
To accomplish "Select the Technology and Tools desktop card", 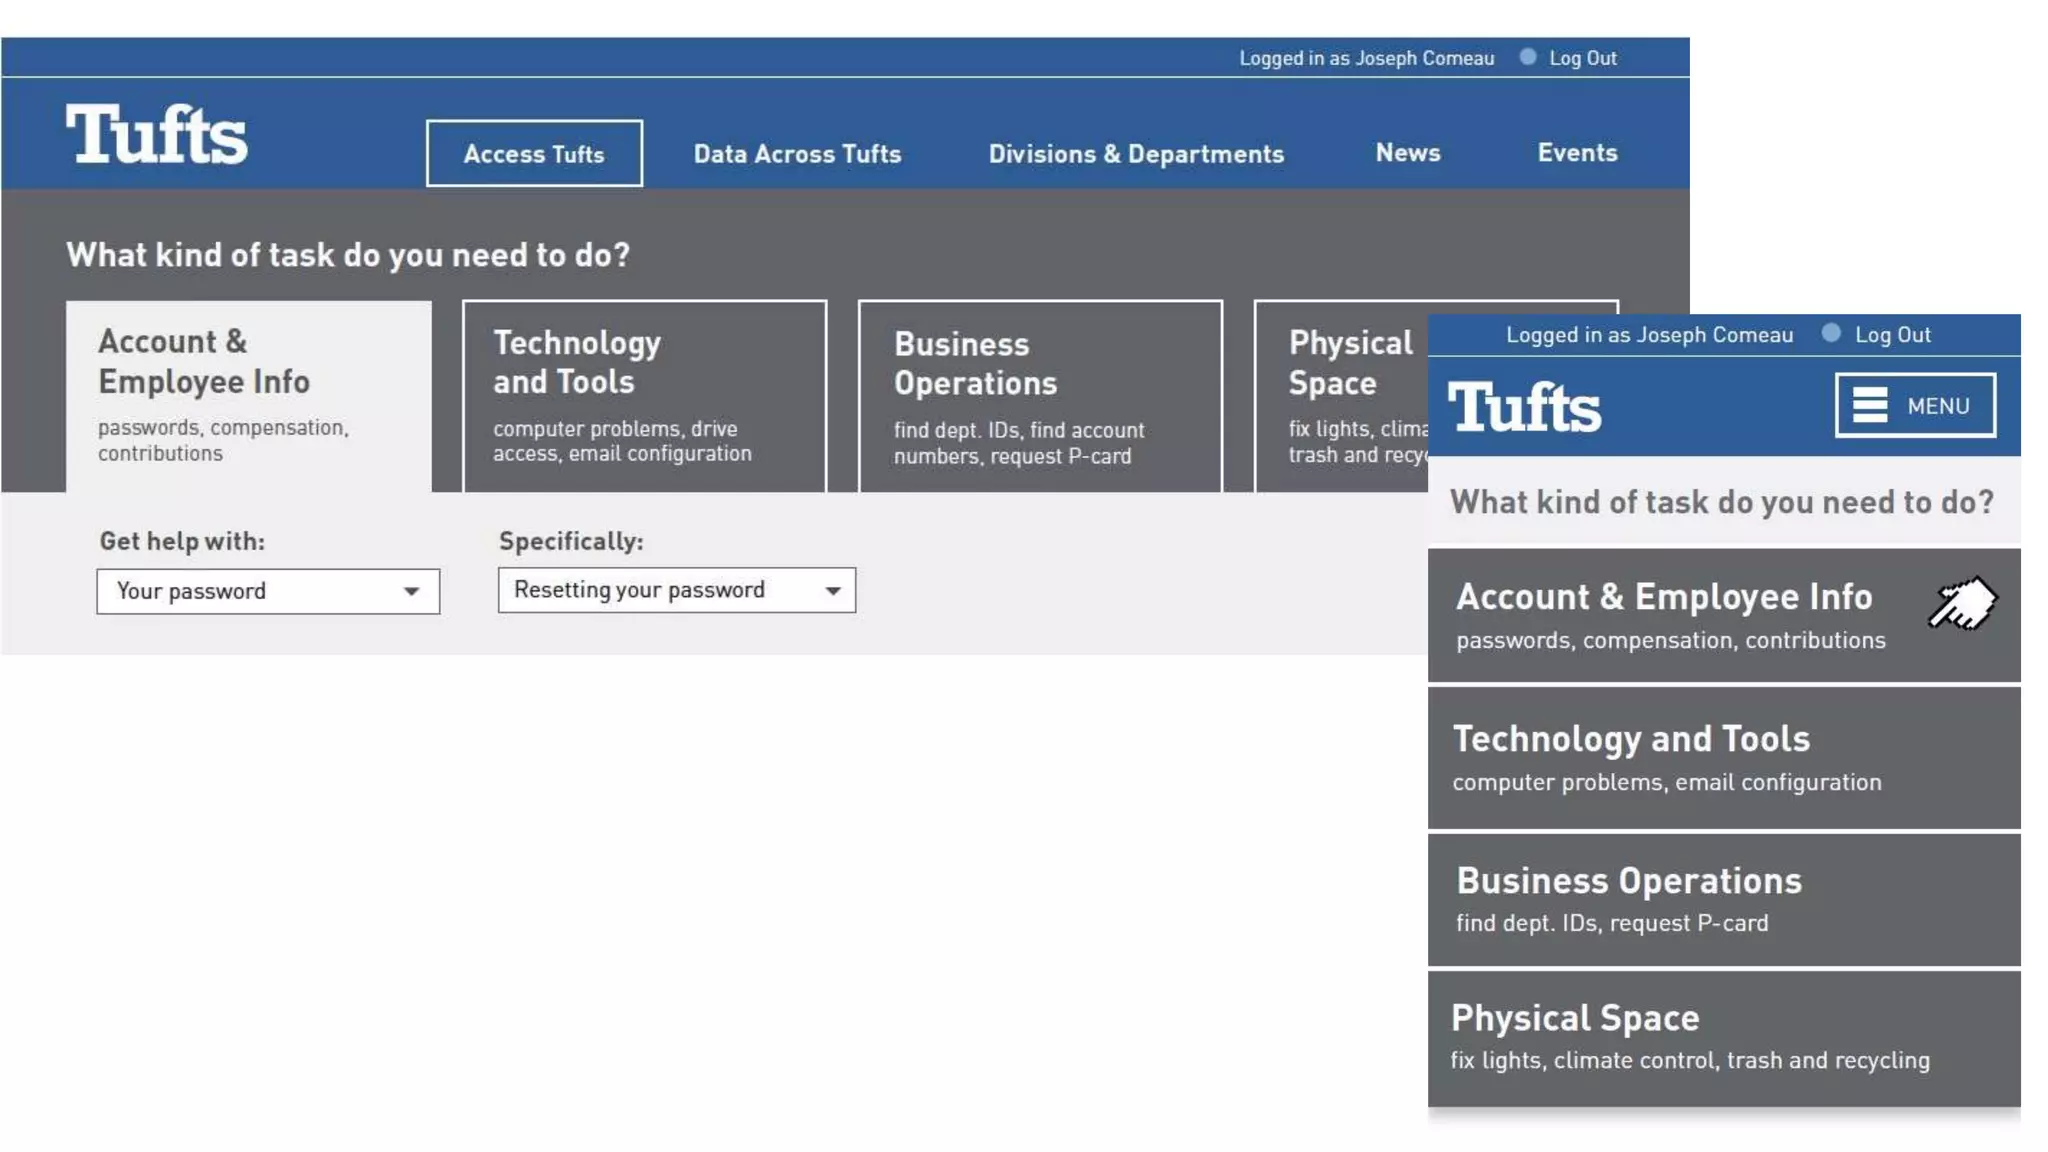I will [644, 396].
